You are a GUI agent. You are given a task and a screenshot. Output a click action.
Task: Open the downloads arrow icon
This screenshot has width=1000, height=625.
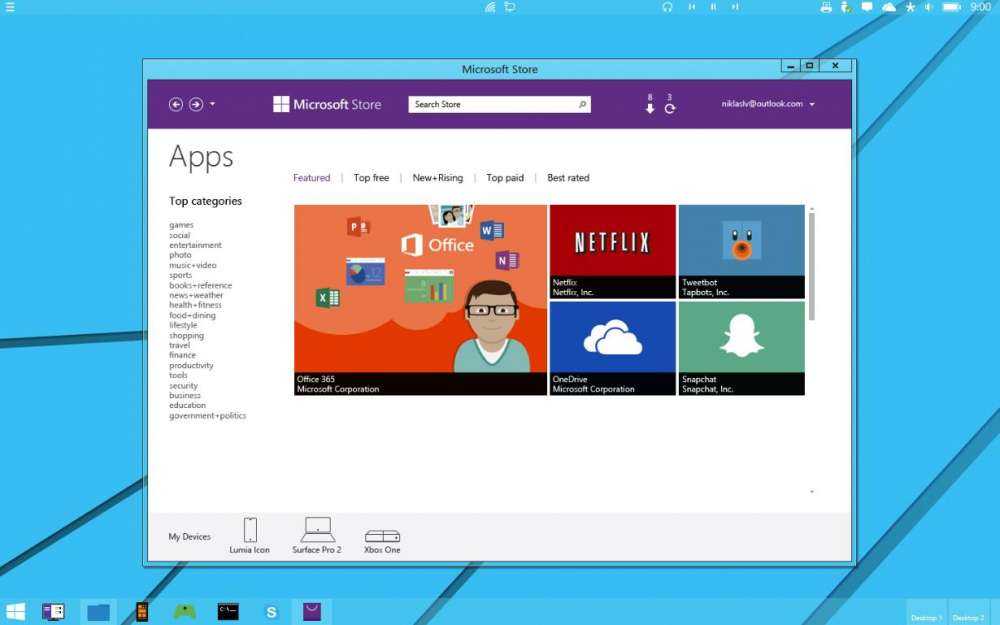650,108
